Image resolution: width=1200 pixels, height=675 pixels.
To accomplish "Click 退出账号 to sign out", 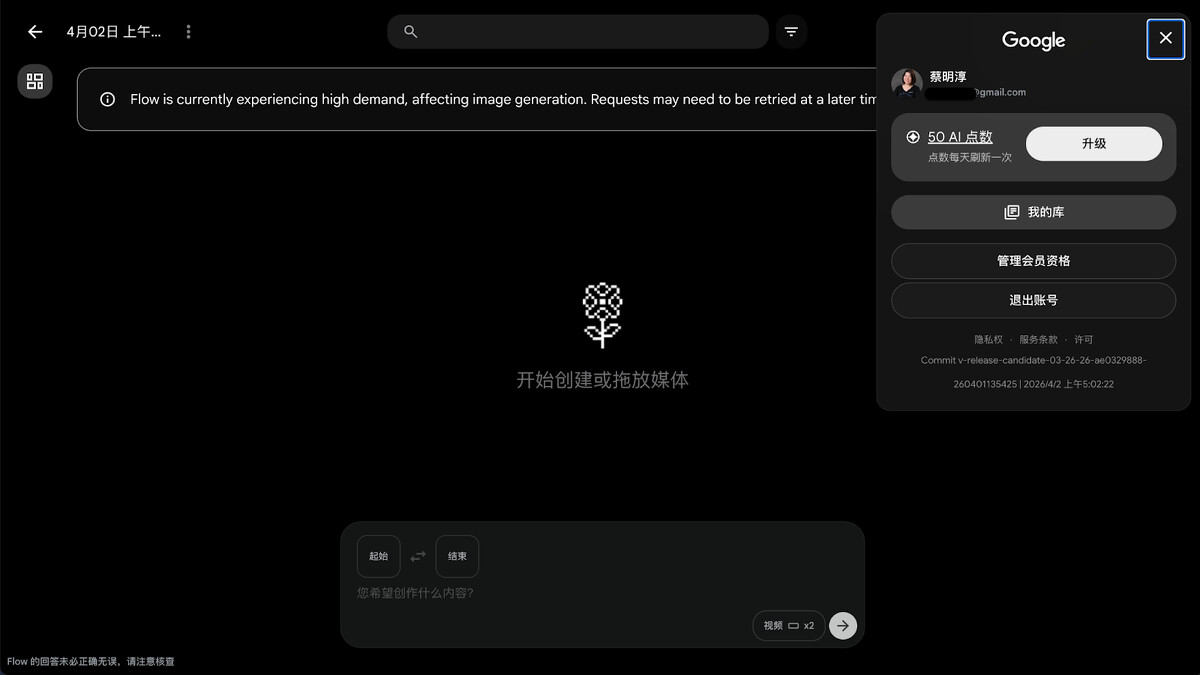I will click(x=1033, y=300).
